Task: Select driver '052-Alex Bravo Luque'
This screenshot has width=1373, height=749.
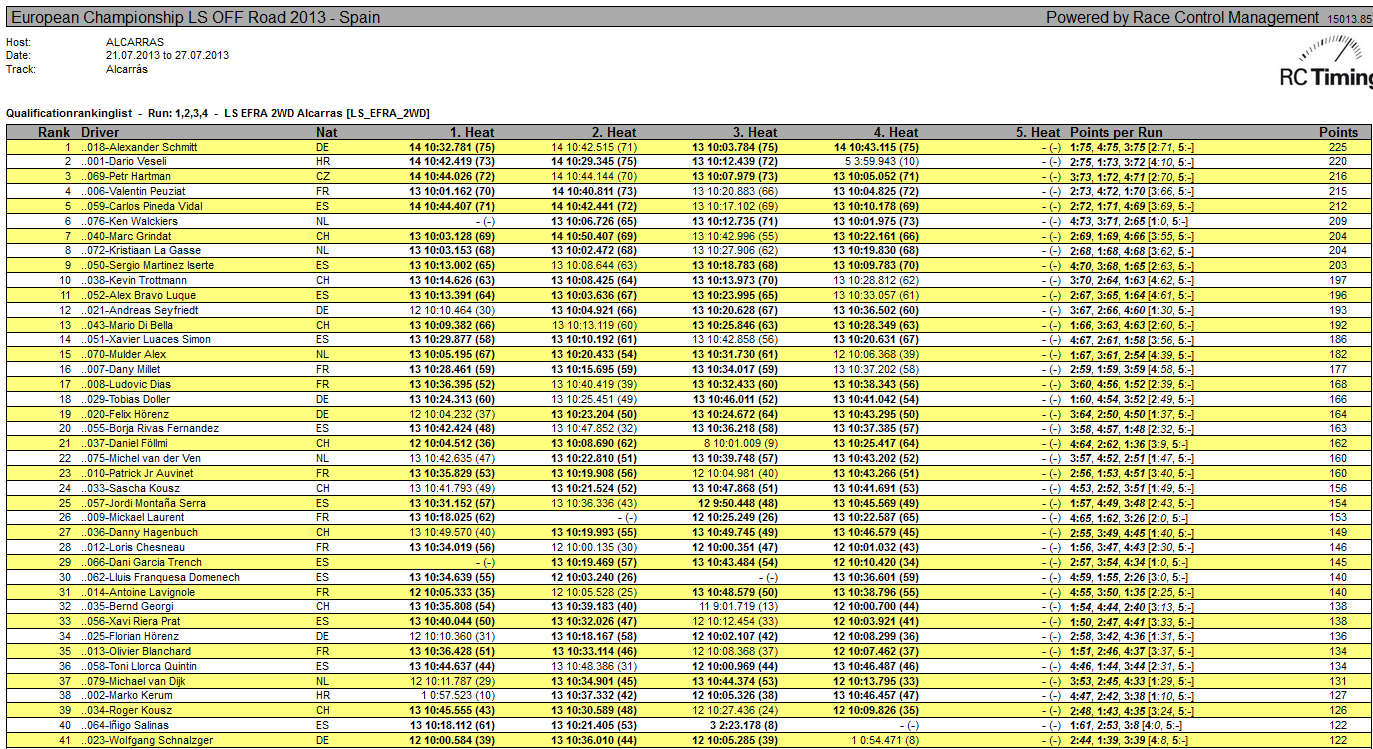Action: pyautogui.click(x=138, y=295)
